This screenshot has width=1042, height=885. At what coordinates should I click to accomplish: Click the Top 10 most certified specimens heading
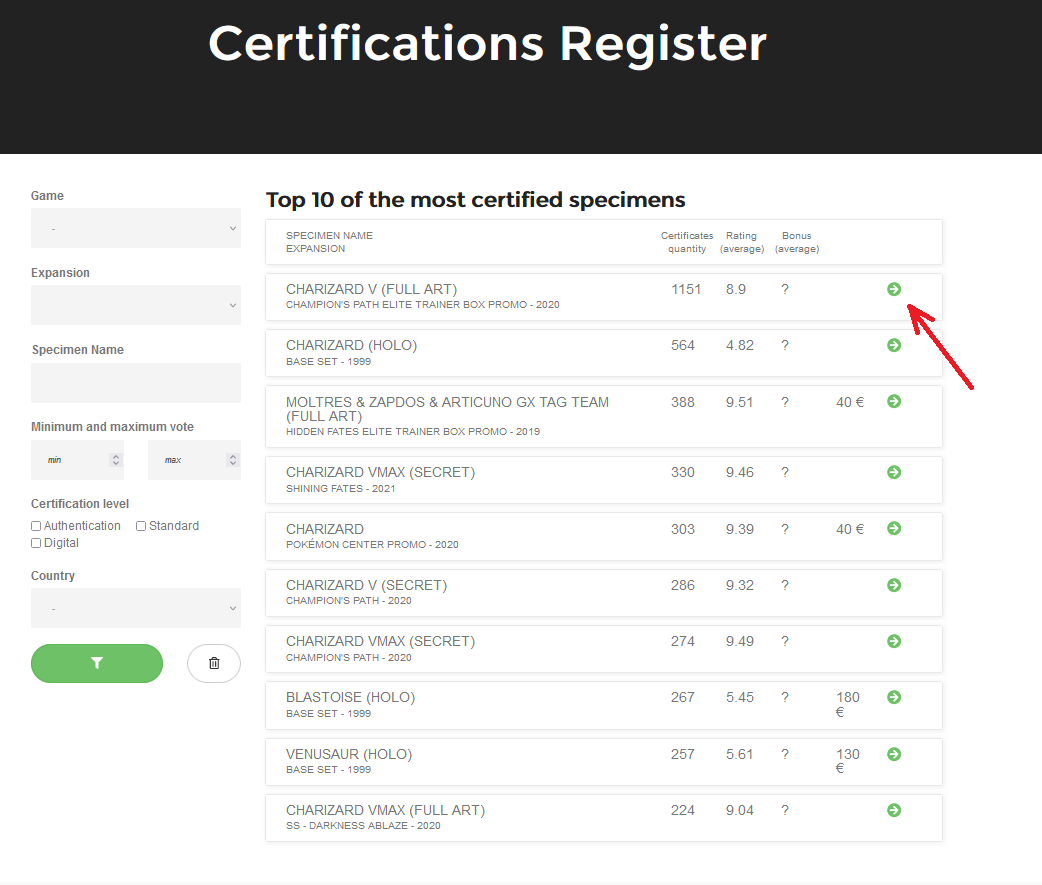tap(476, 199)
